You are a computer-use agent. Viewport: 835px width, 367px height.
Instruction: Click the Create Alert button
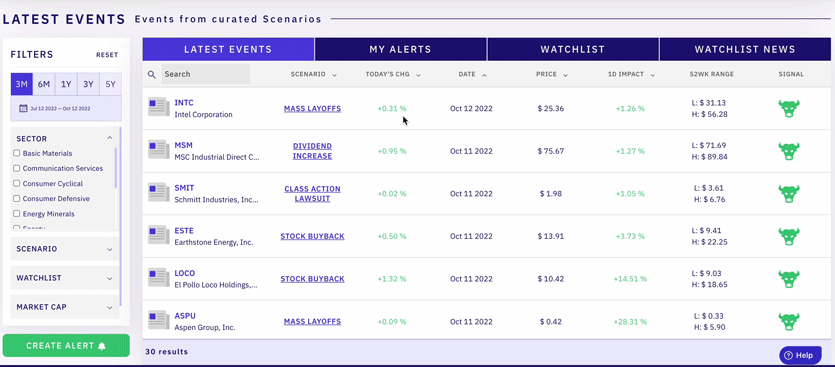click(66, 346)
